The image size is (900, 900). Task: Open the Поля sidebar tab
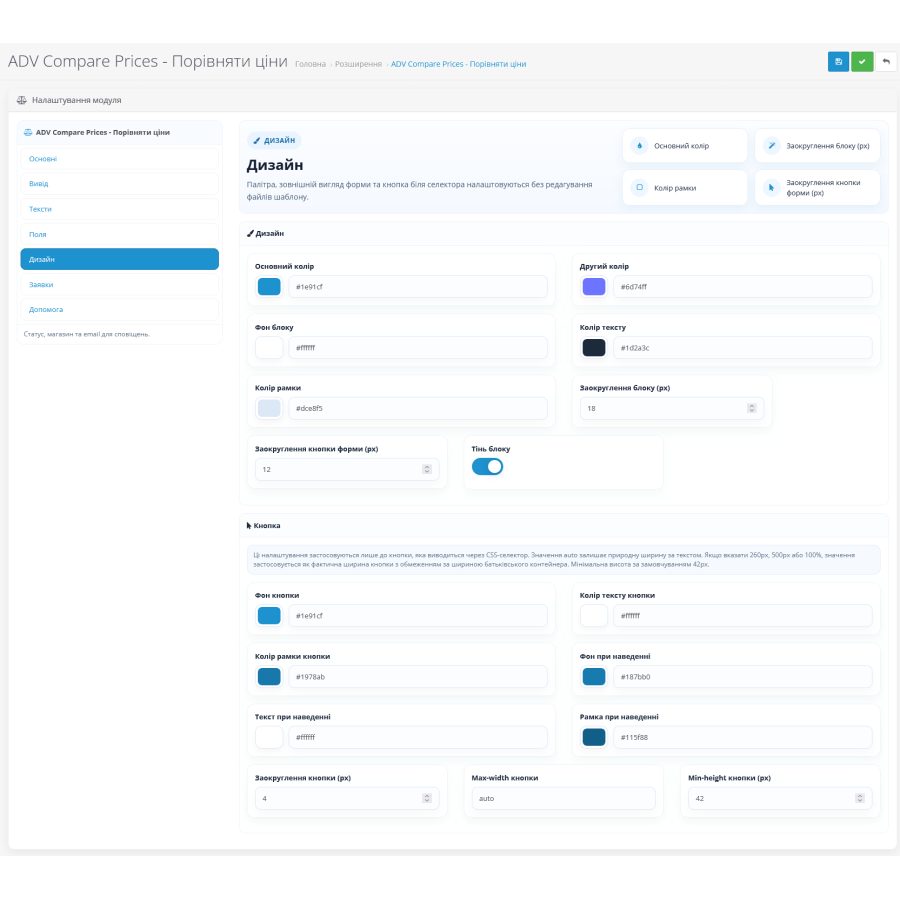(119, 234)
